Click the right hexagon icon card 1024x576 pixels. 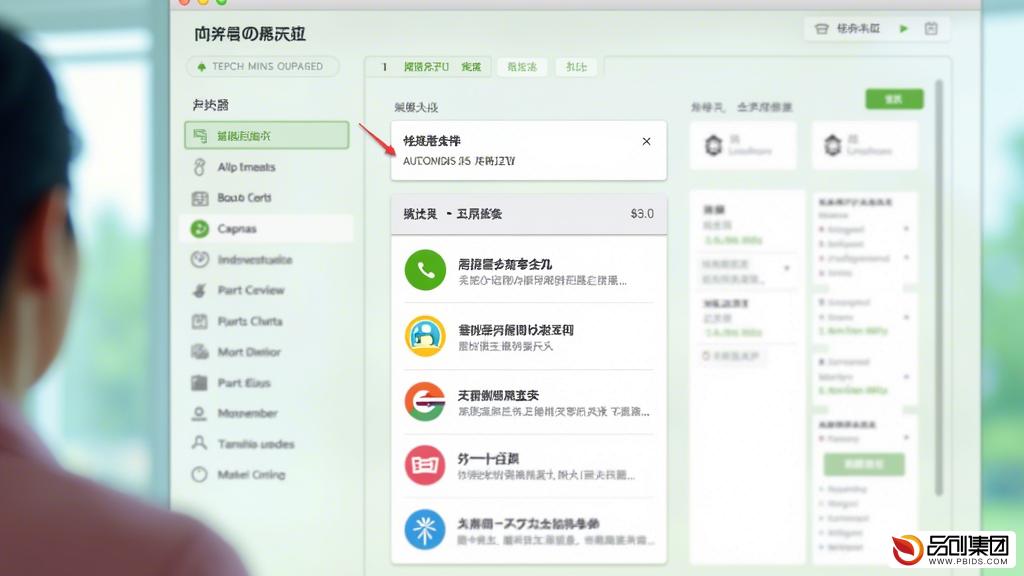[x=865, y=145]
